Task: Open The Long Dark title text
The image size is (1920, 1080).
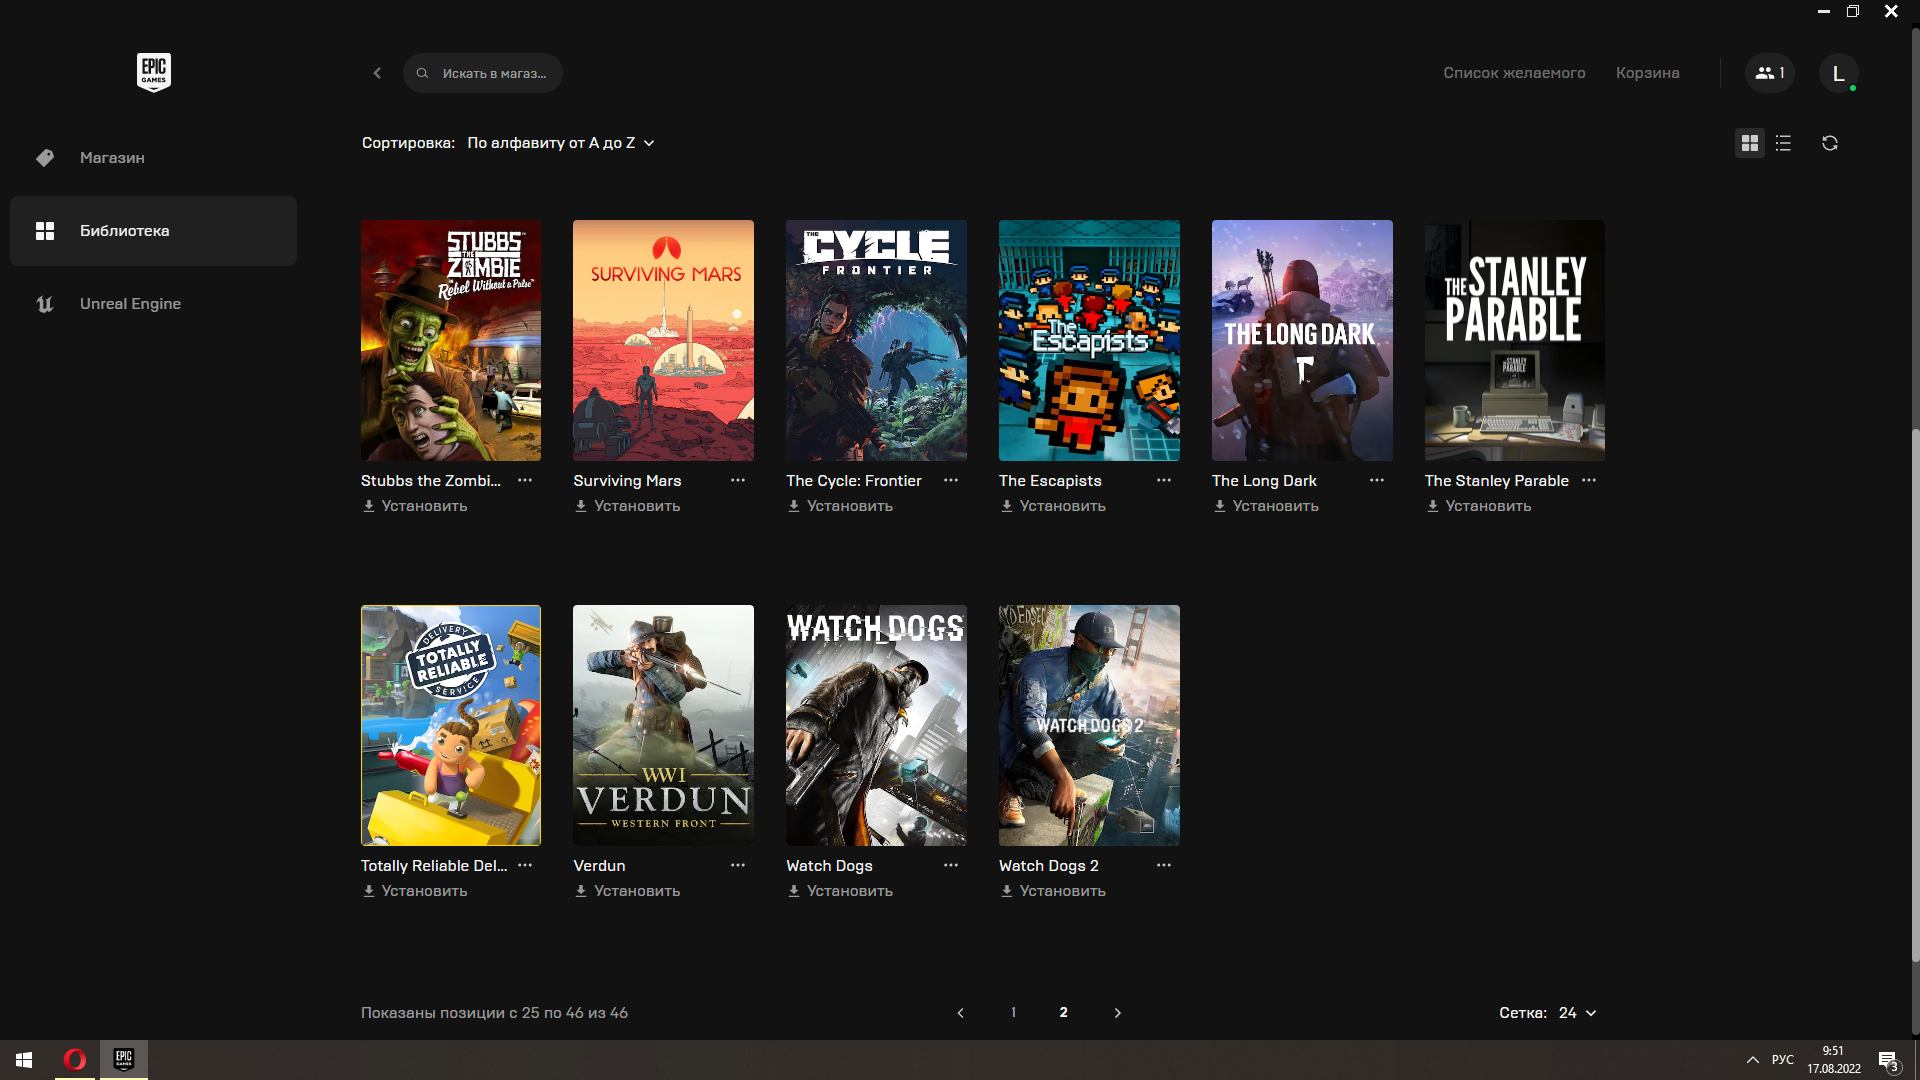Action: tap(1264, 481)
